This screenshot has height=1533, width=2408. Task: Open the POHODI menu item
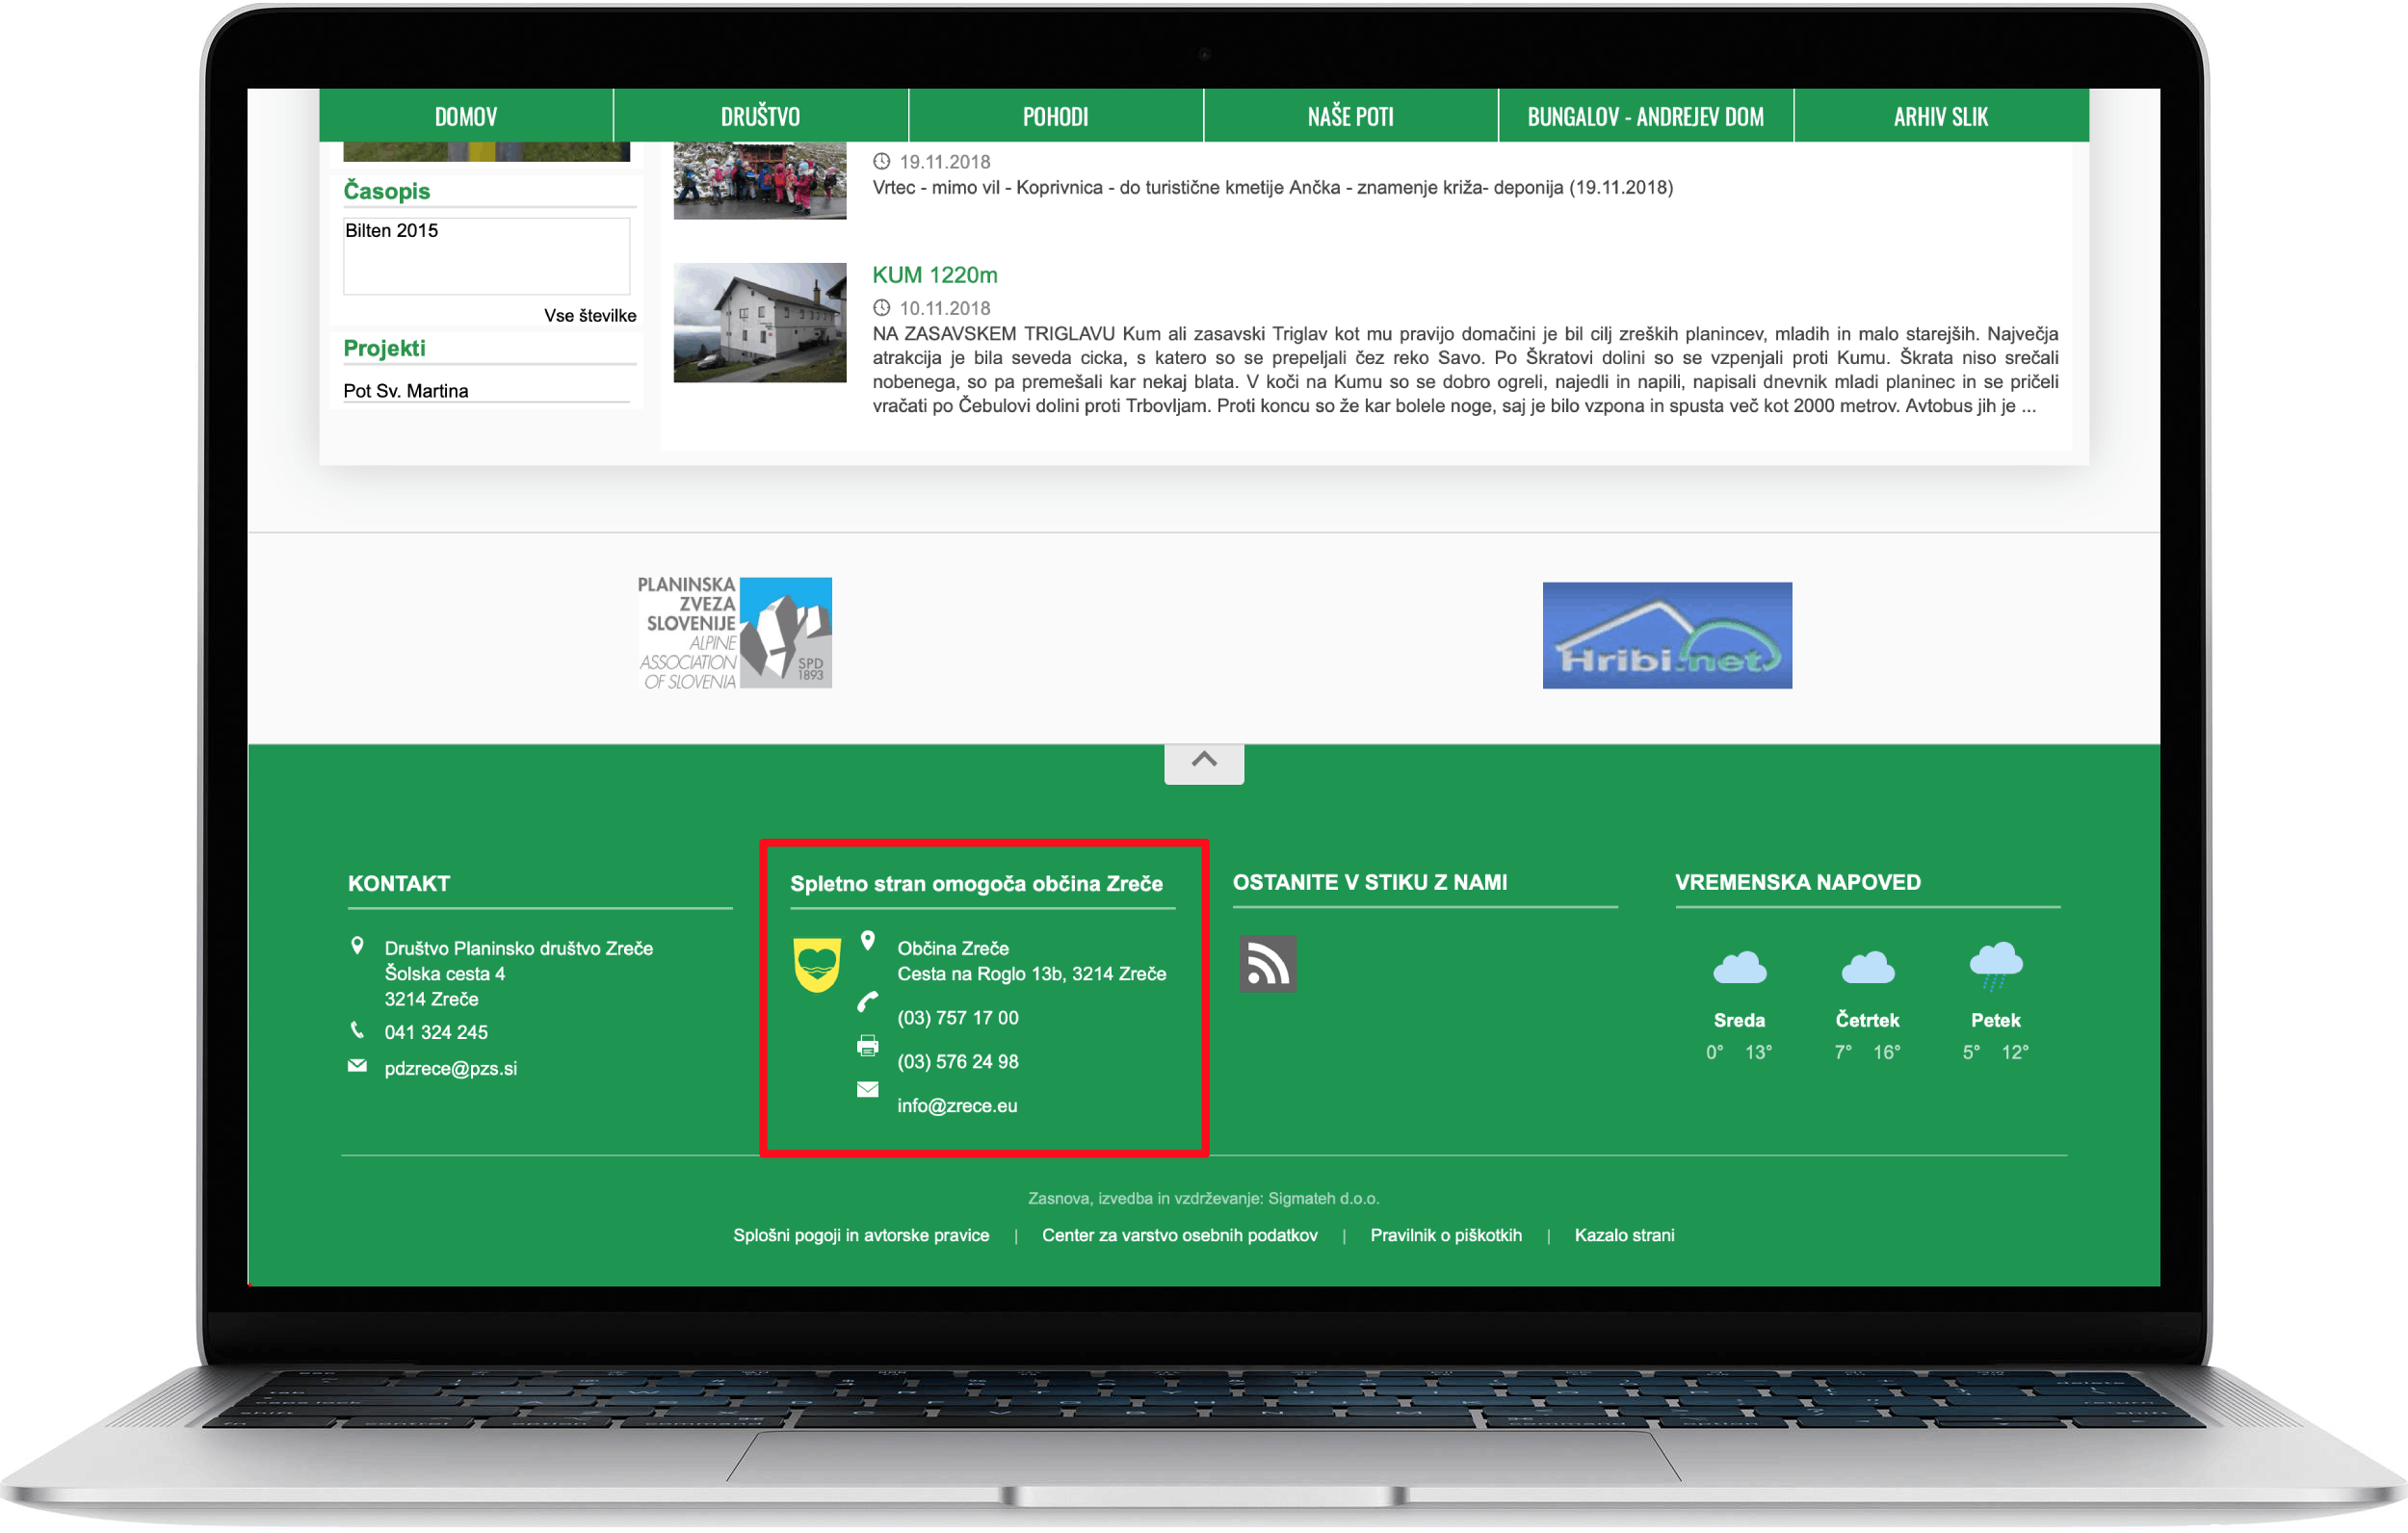(1055, 116)
